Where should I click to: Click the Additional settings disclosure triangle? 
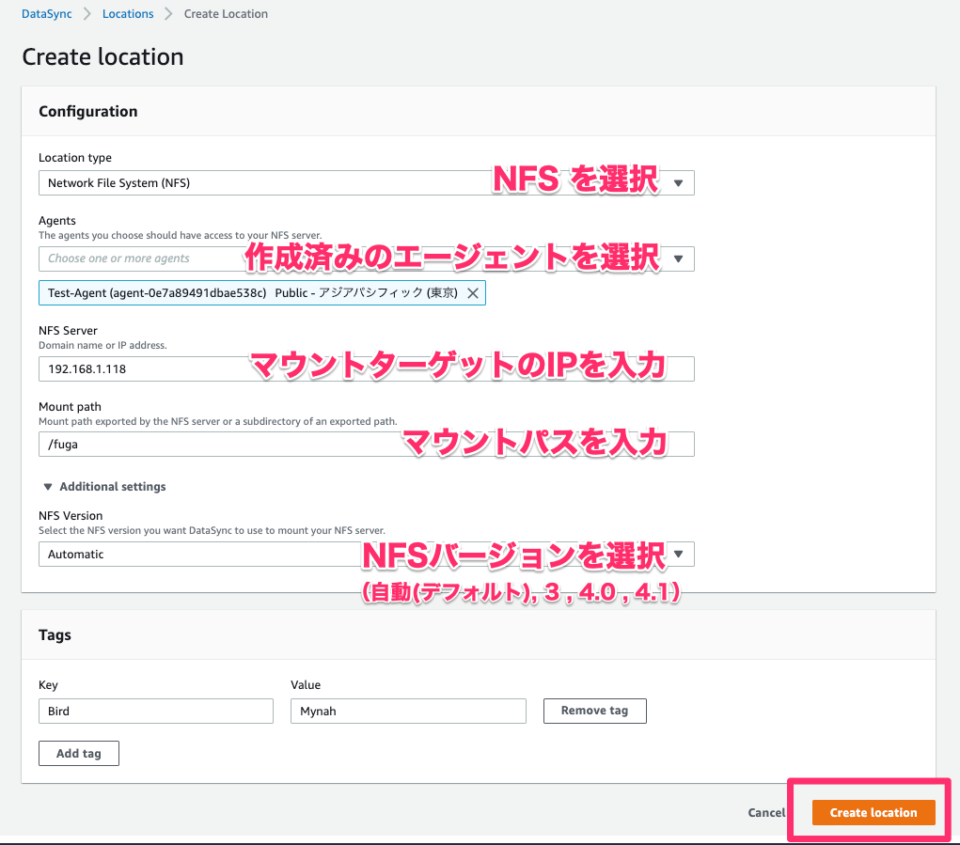tap(48, 487)
